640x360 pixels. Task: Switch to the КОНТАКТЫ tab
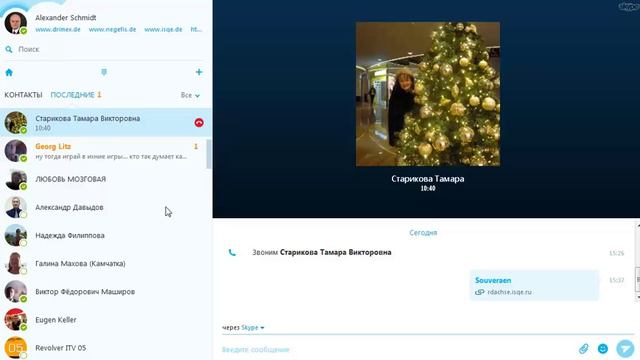[x=23, y=95]
